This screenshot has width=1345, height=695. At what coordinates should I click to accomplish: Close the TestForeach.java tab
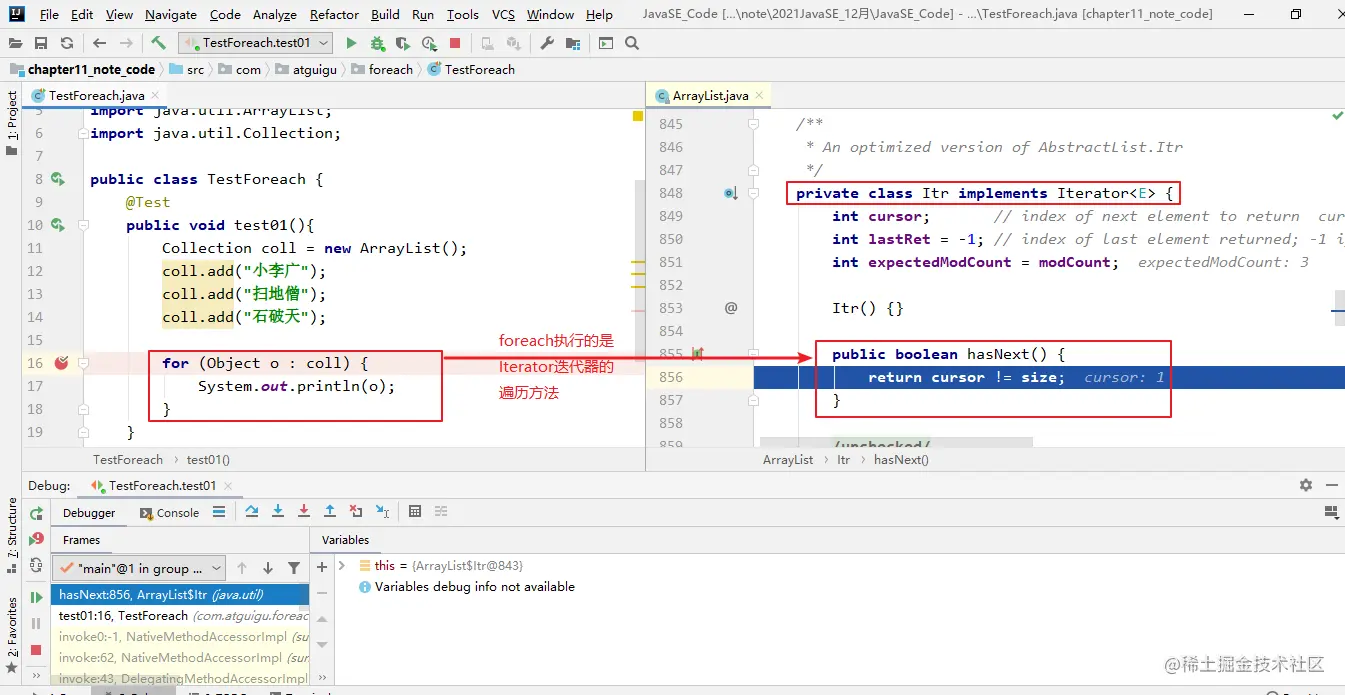tap(155, 96)
